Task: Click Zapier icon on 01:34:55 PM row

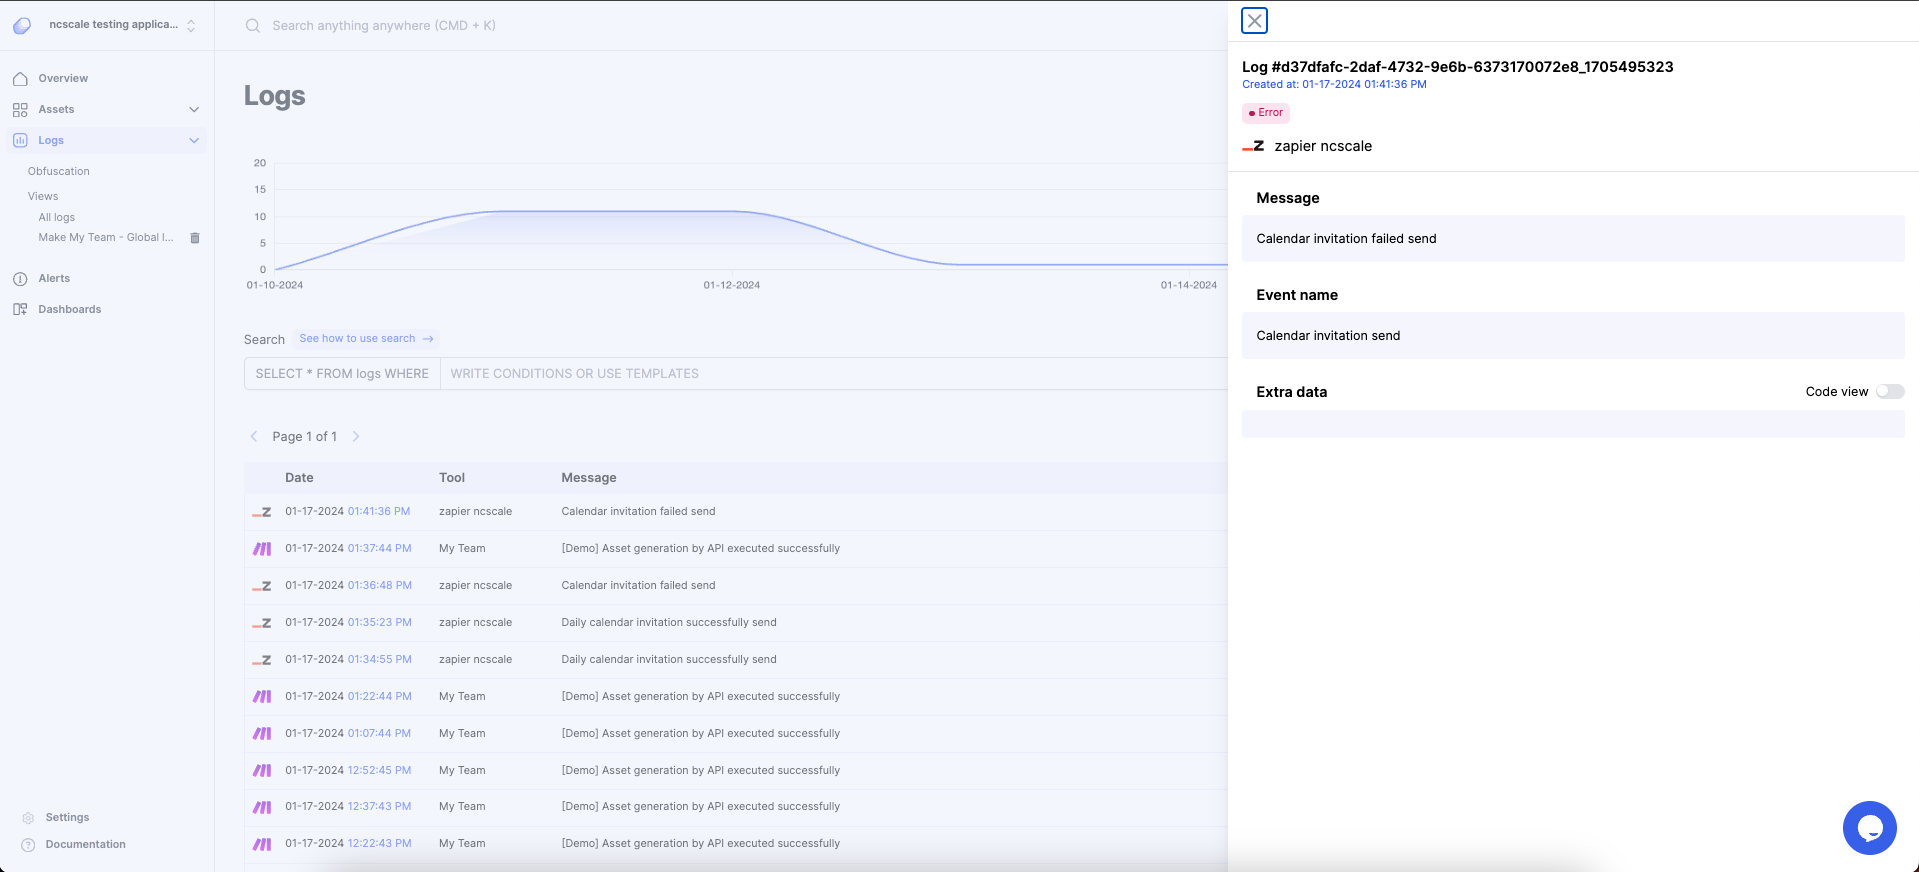Action: pyautogui.click(x=262, y=660)
